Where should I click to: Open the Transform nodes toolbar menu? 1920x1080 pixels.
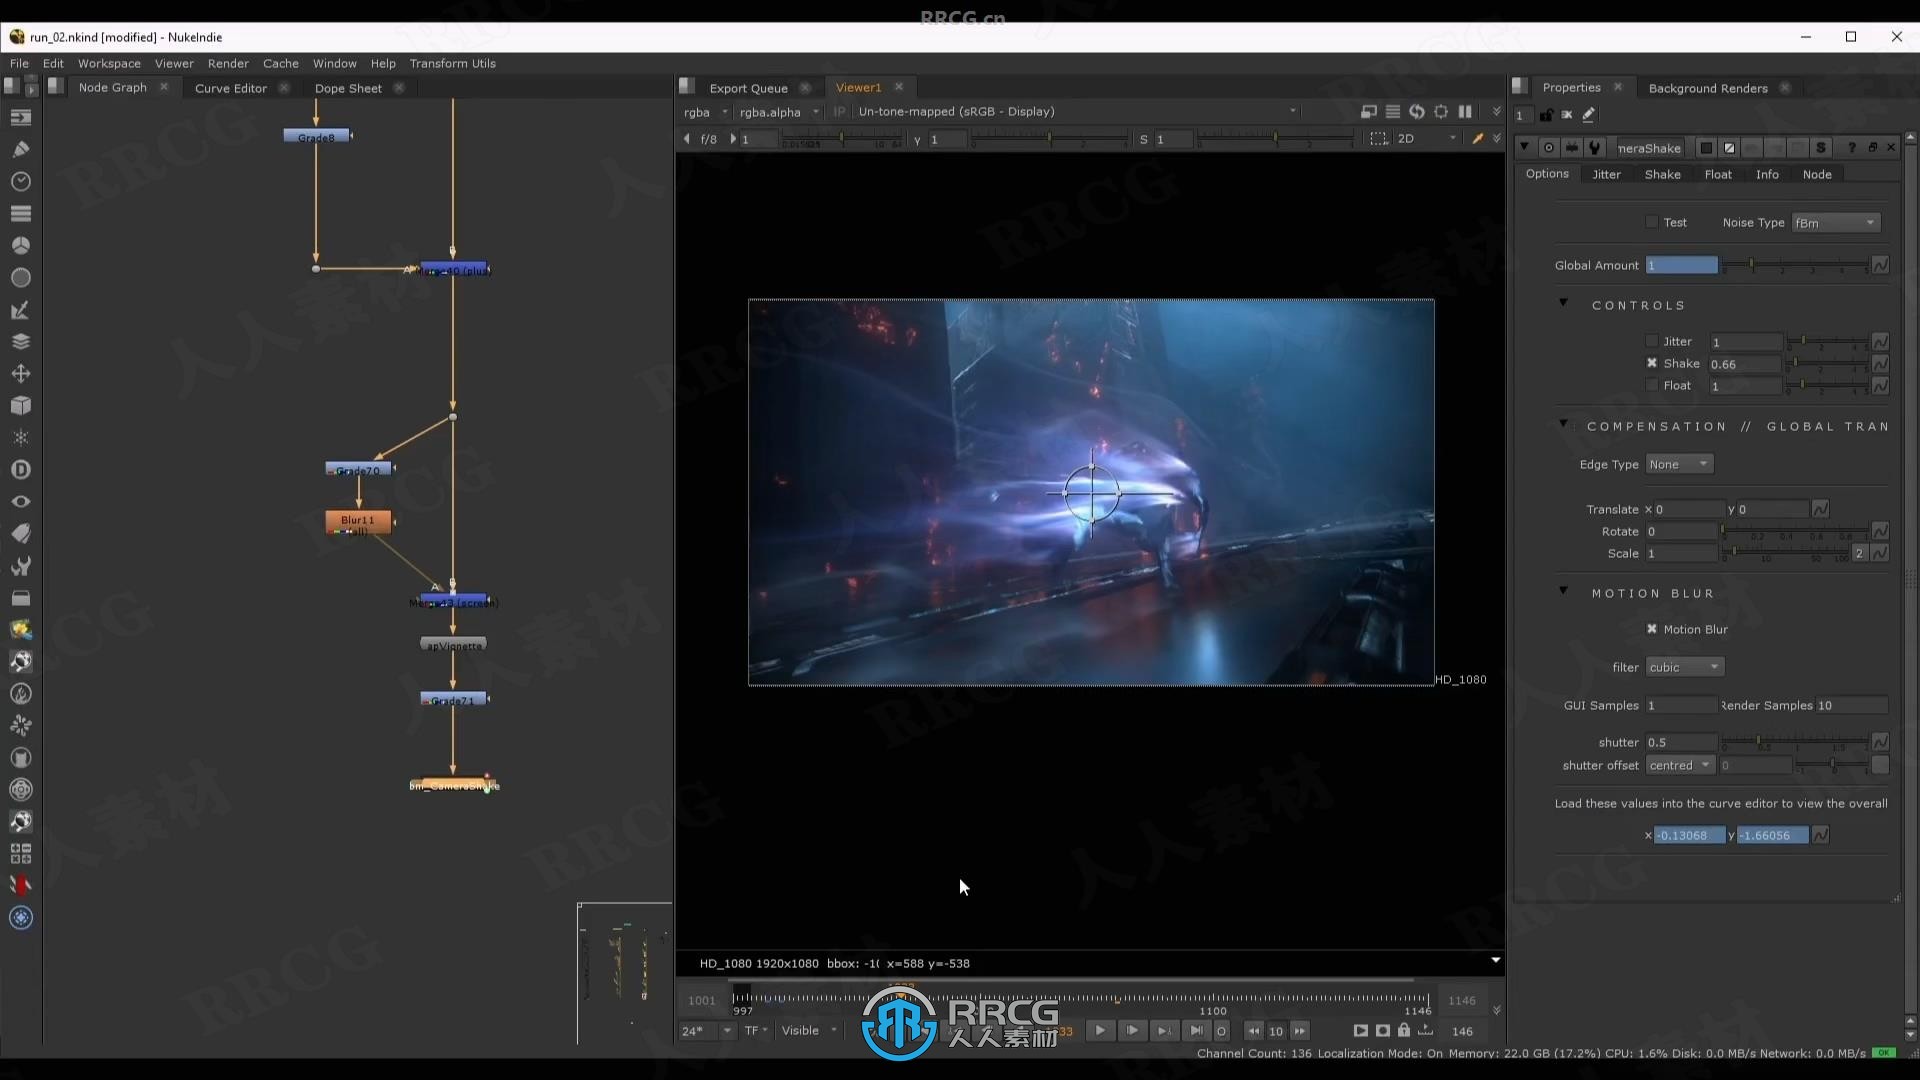click(x=20, y=373)
